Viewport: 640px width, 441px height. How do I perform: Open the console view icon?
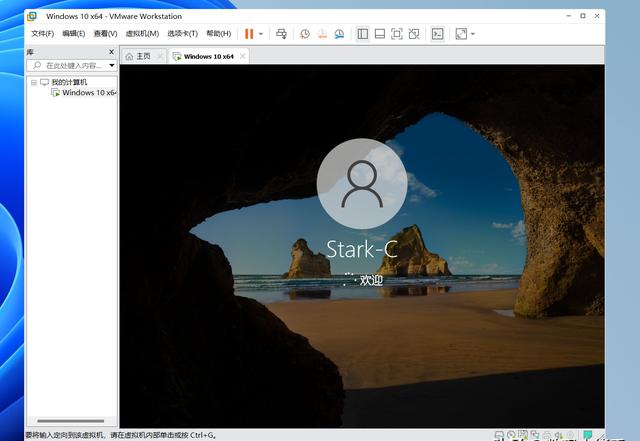438,34
